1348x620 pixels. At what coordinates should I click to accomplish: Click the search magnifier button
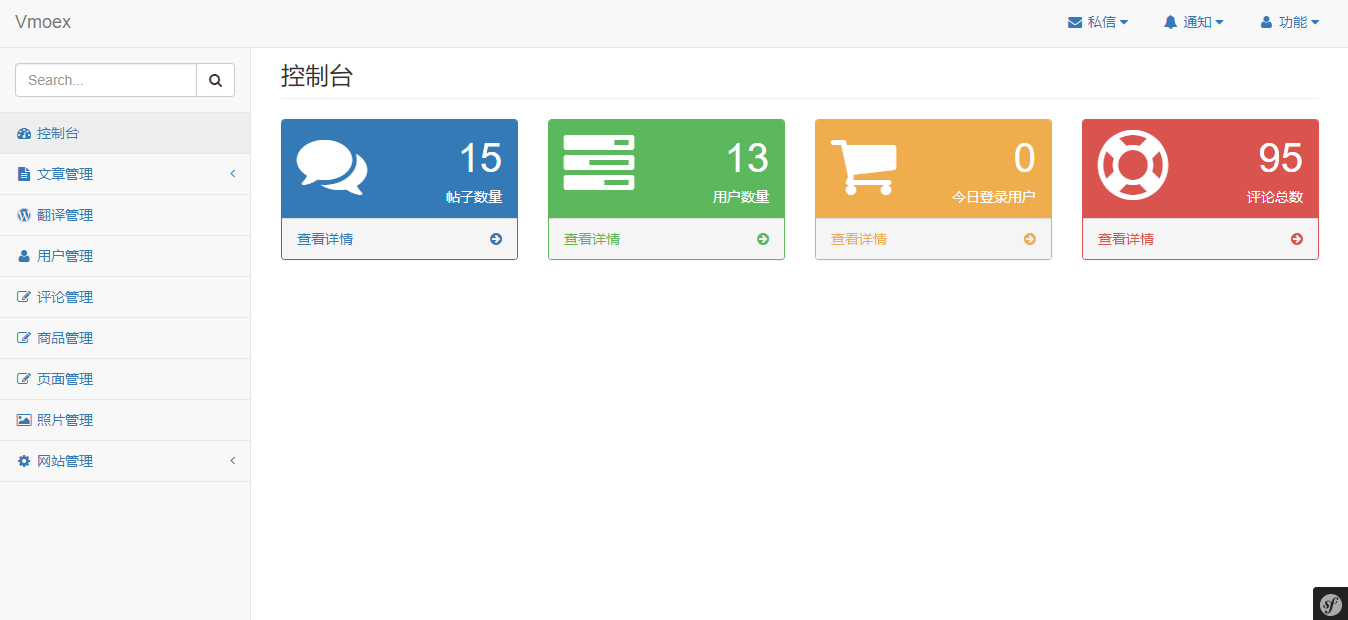click(215, 80)
